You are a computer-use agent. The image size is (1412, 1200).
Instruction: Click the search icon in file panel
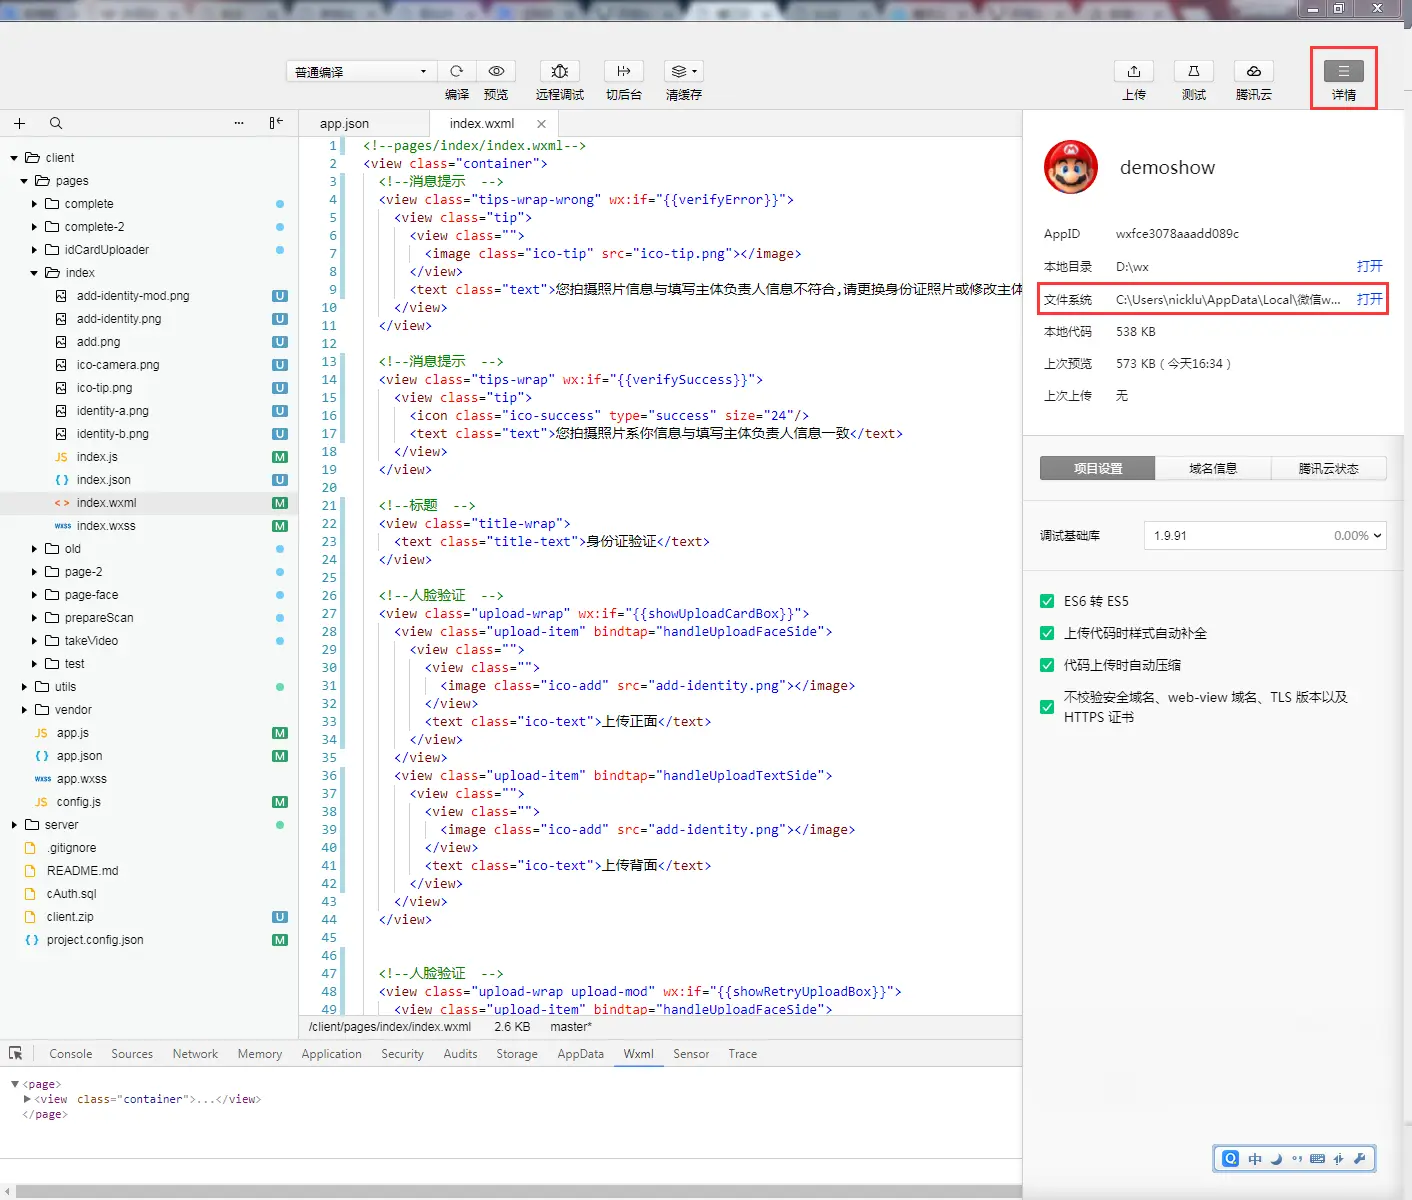56,123
